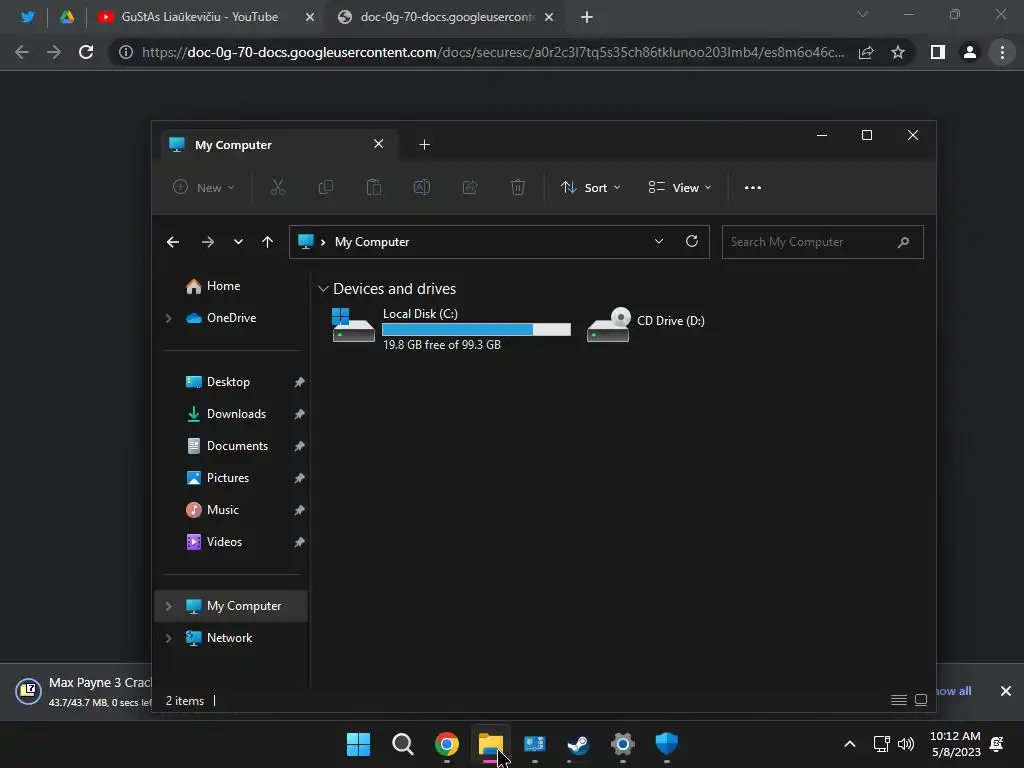Viewport: 1024px width, 768px height.
Task: Open Desktop in navigation pane
Action: [x=228, y=382]
